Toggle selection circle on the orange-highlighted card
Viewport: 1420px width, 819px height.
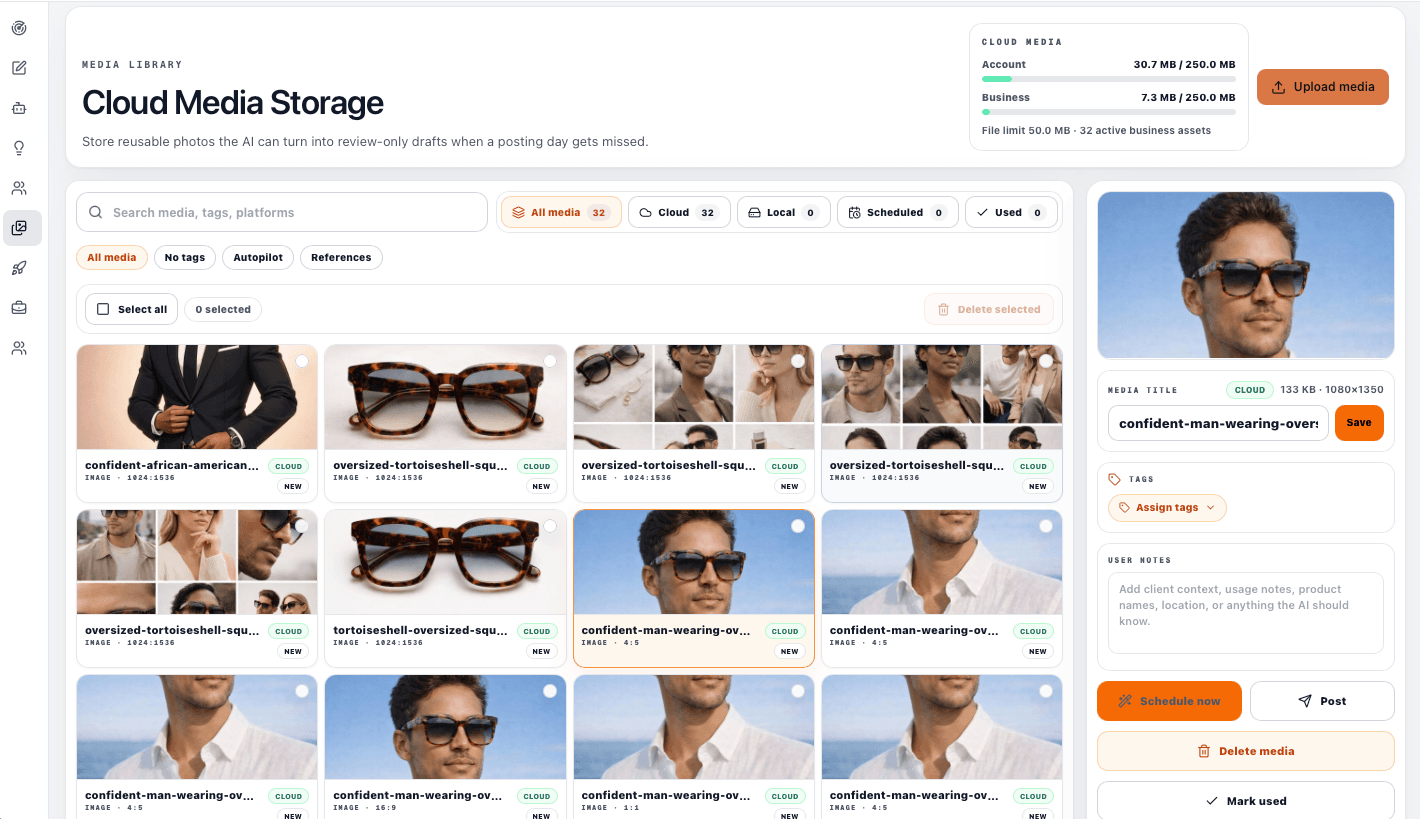tap(798, 526)
